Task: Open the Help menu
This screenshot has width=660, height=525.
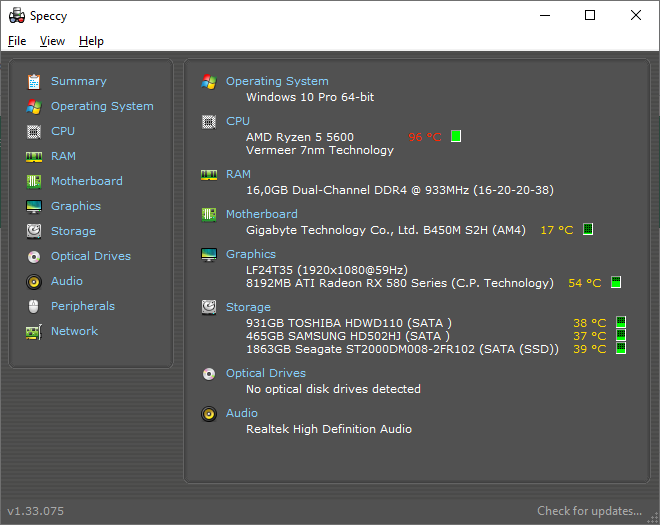Action: pyautogui.click(x=91, y=41)
